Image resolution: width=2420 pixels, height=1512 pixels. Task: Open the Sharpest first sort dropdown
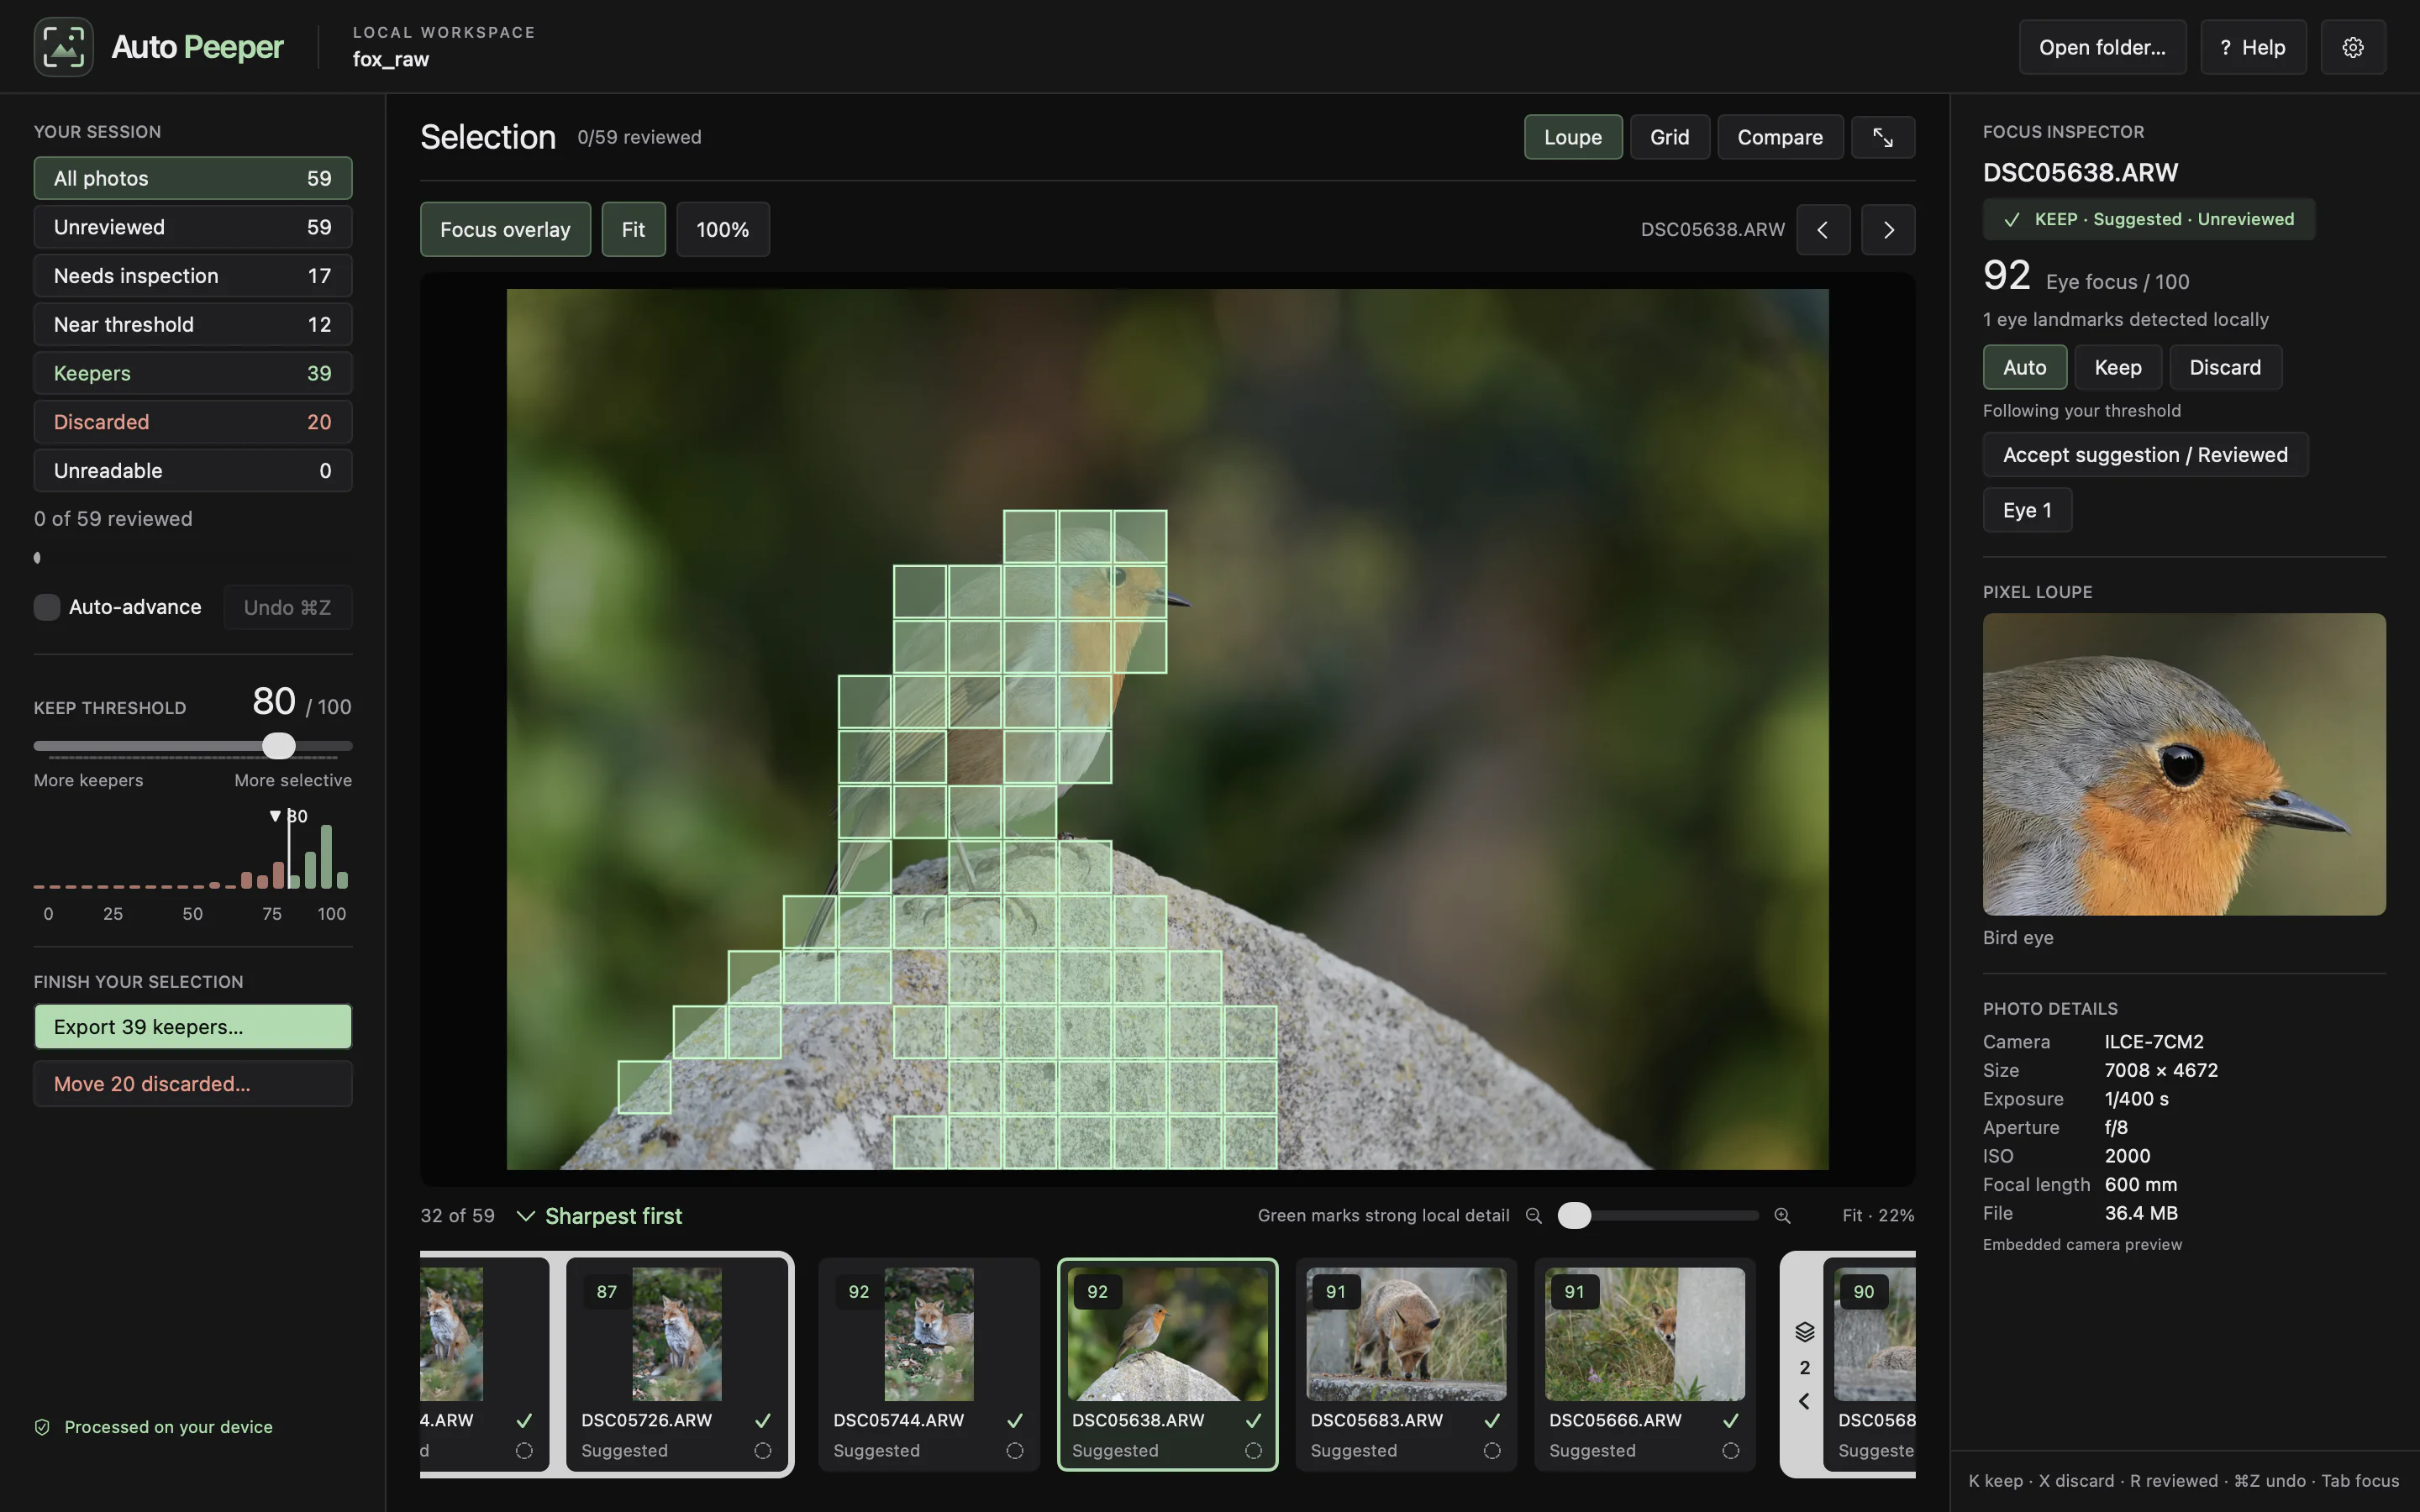[599, 1216]
